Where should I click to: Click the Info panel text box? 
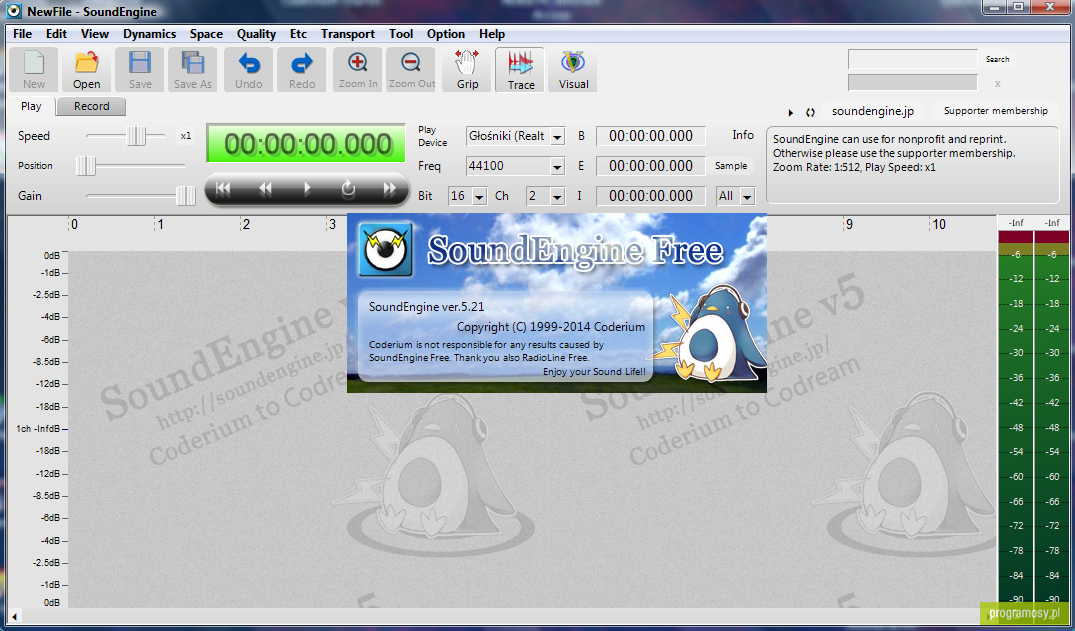point(913,165)
